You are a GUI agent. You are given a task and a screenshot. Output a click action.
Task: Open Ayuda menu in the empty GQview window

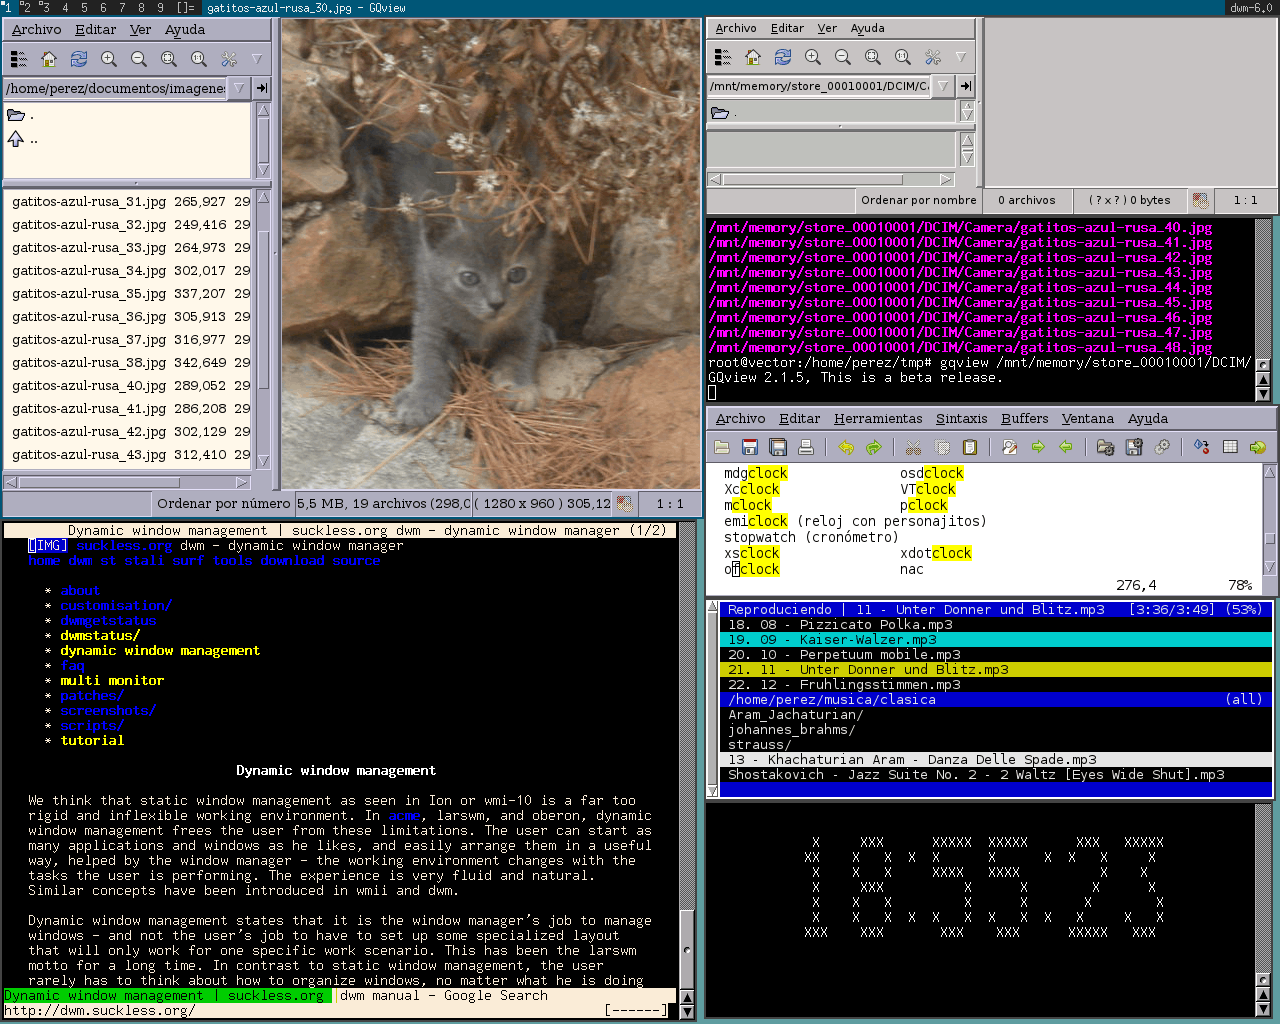click(x=868, y=28)
